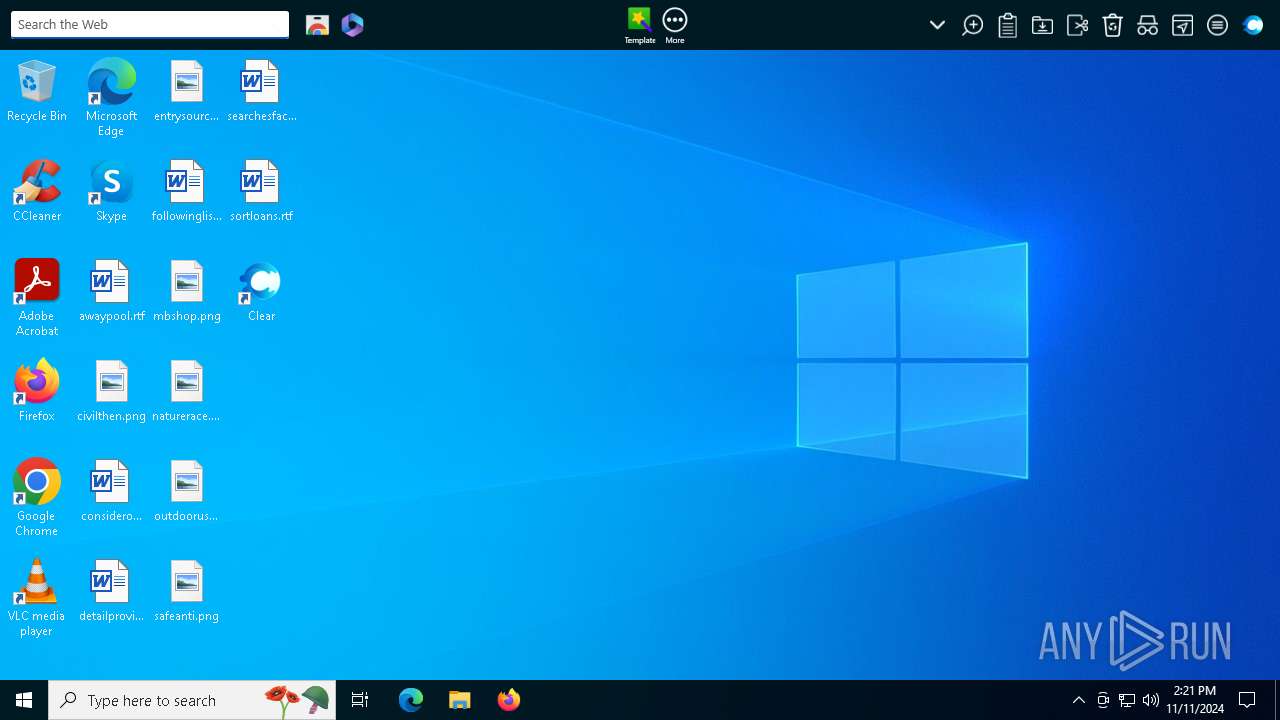This screenshot has width=1280, height=720.
Task: Open the More options button in the top bar
Action: pyautogui.click(x=675, y=26)
